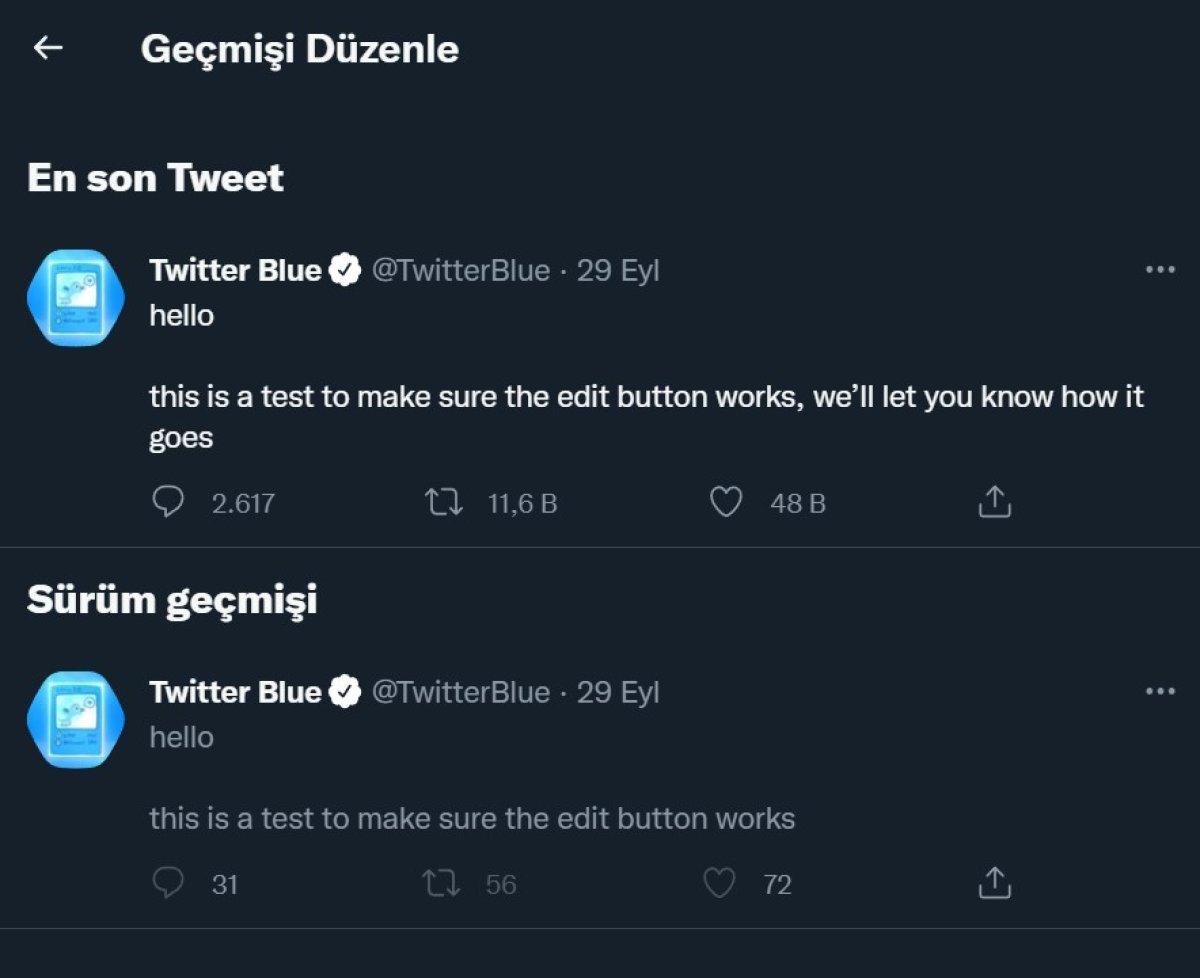Click the reply icon showing 31 replies
Viewport: 1200px width, 978px height.
(x=169, y=884)
